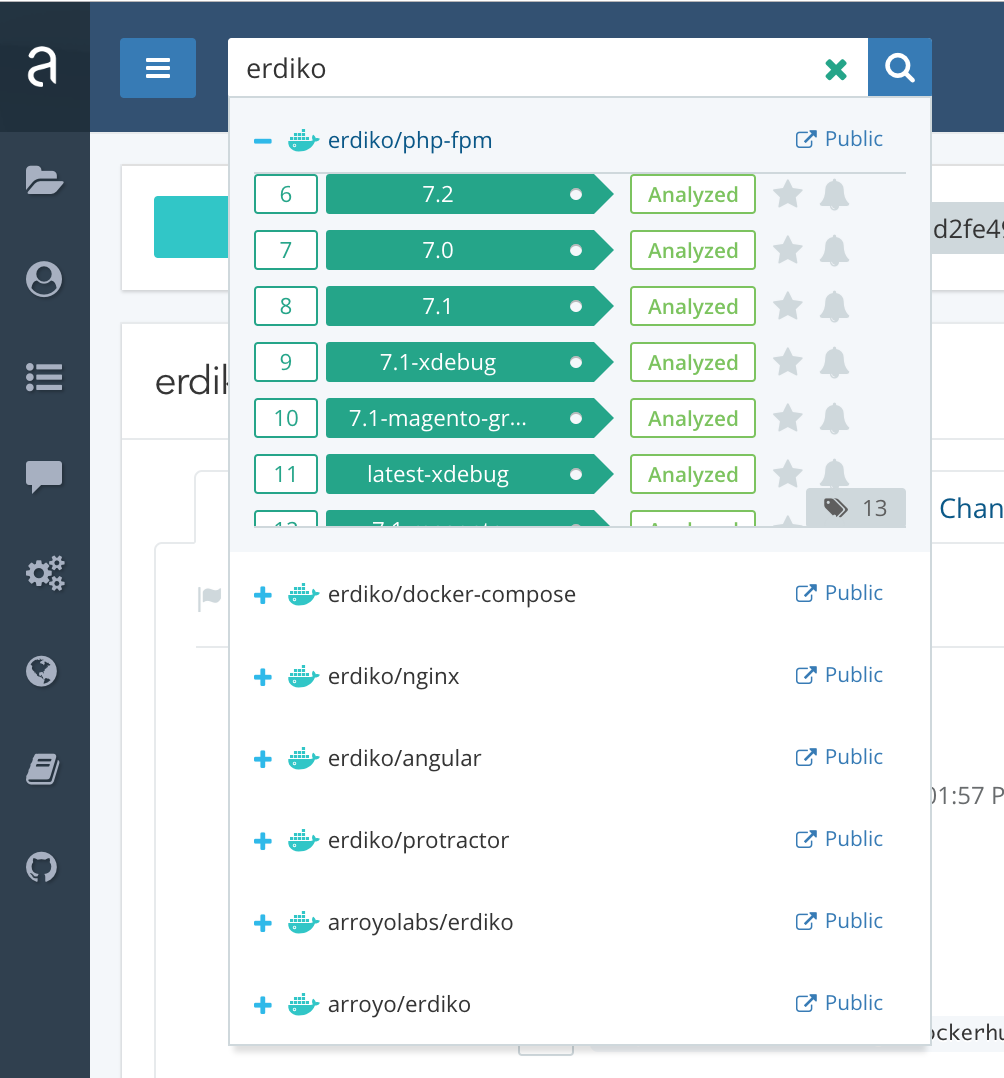
Task: Click Analyzed status of tag 7.1
Action: (x=692, y=306)
